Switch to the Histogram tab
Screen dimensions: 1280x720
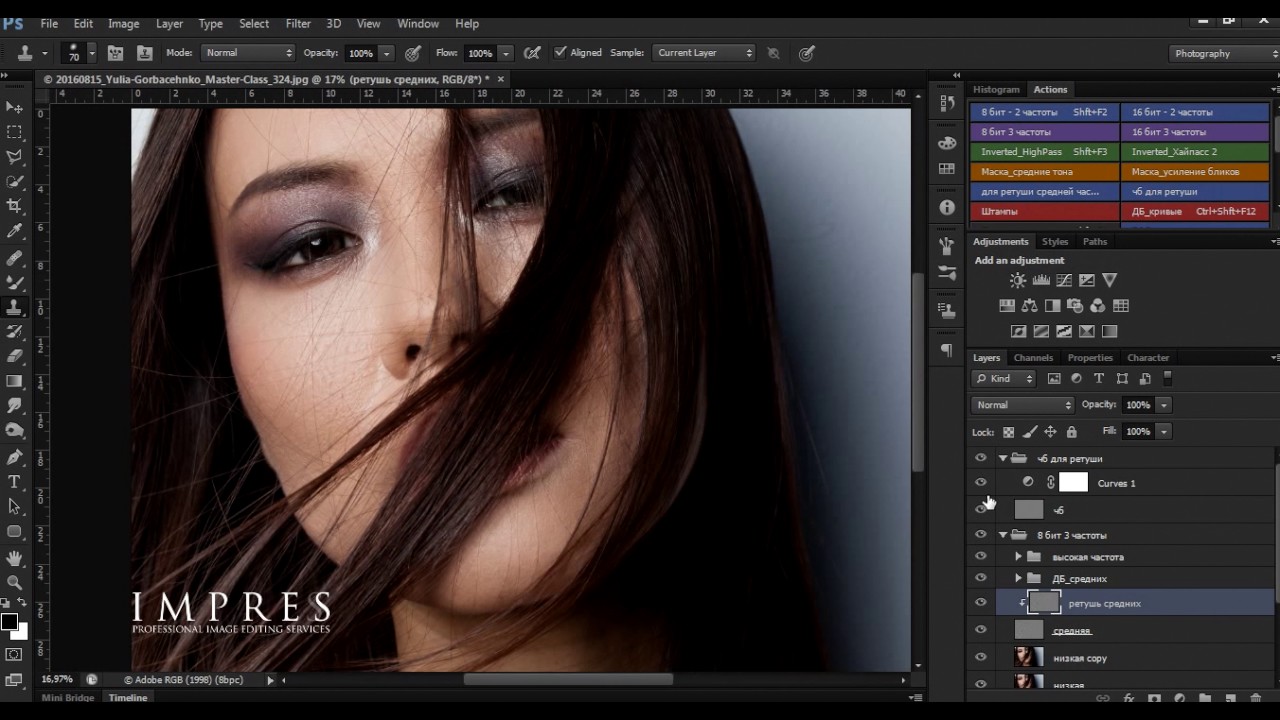coord(996,89)
